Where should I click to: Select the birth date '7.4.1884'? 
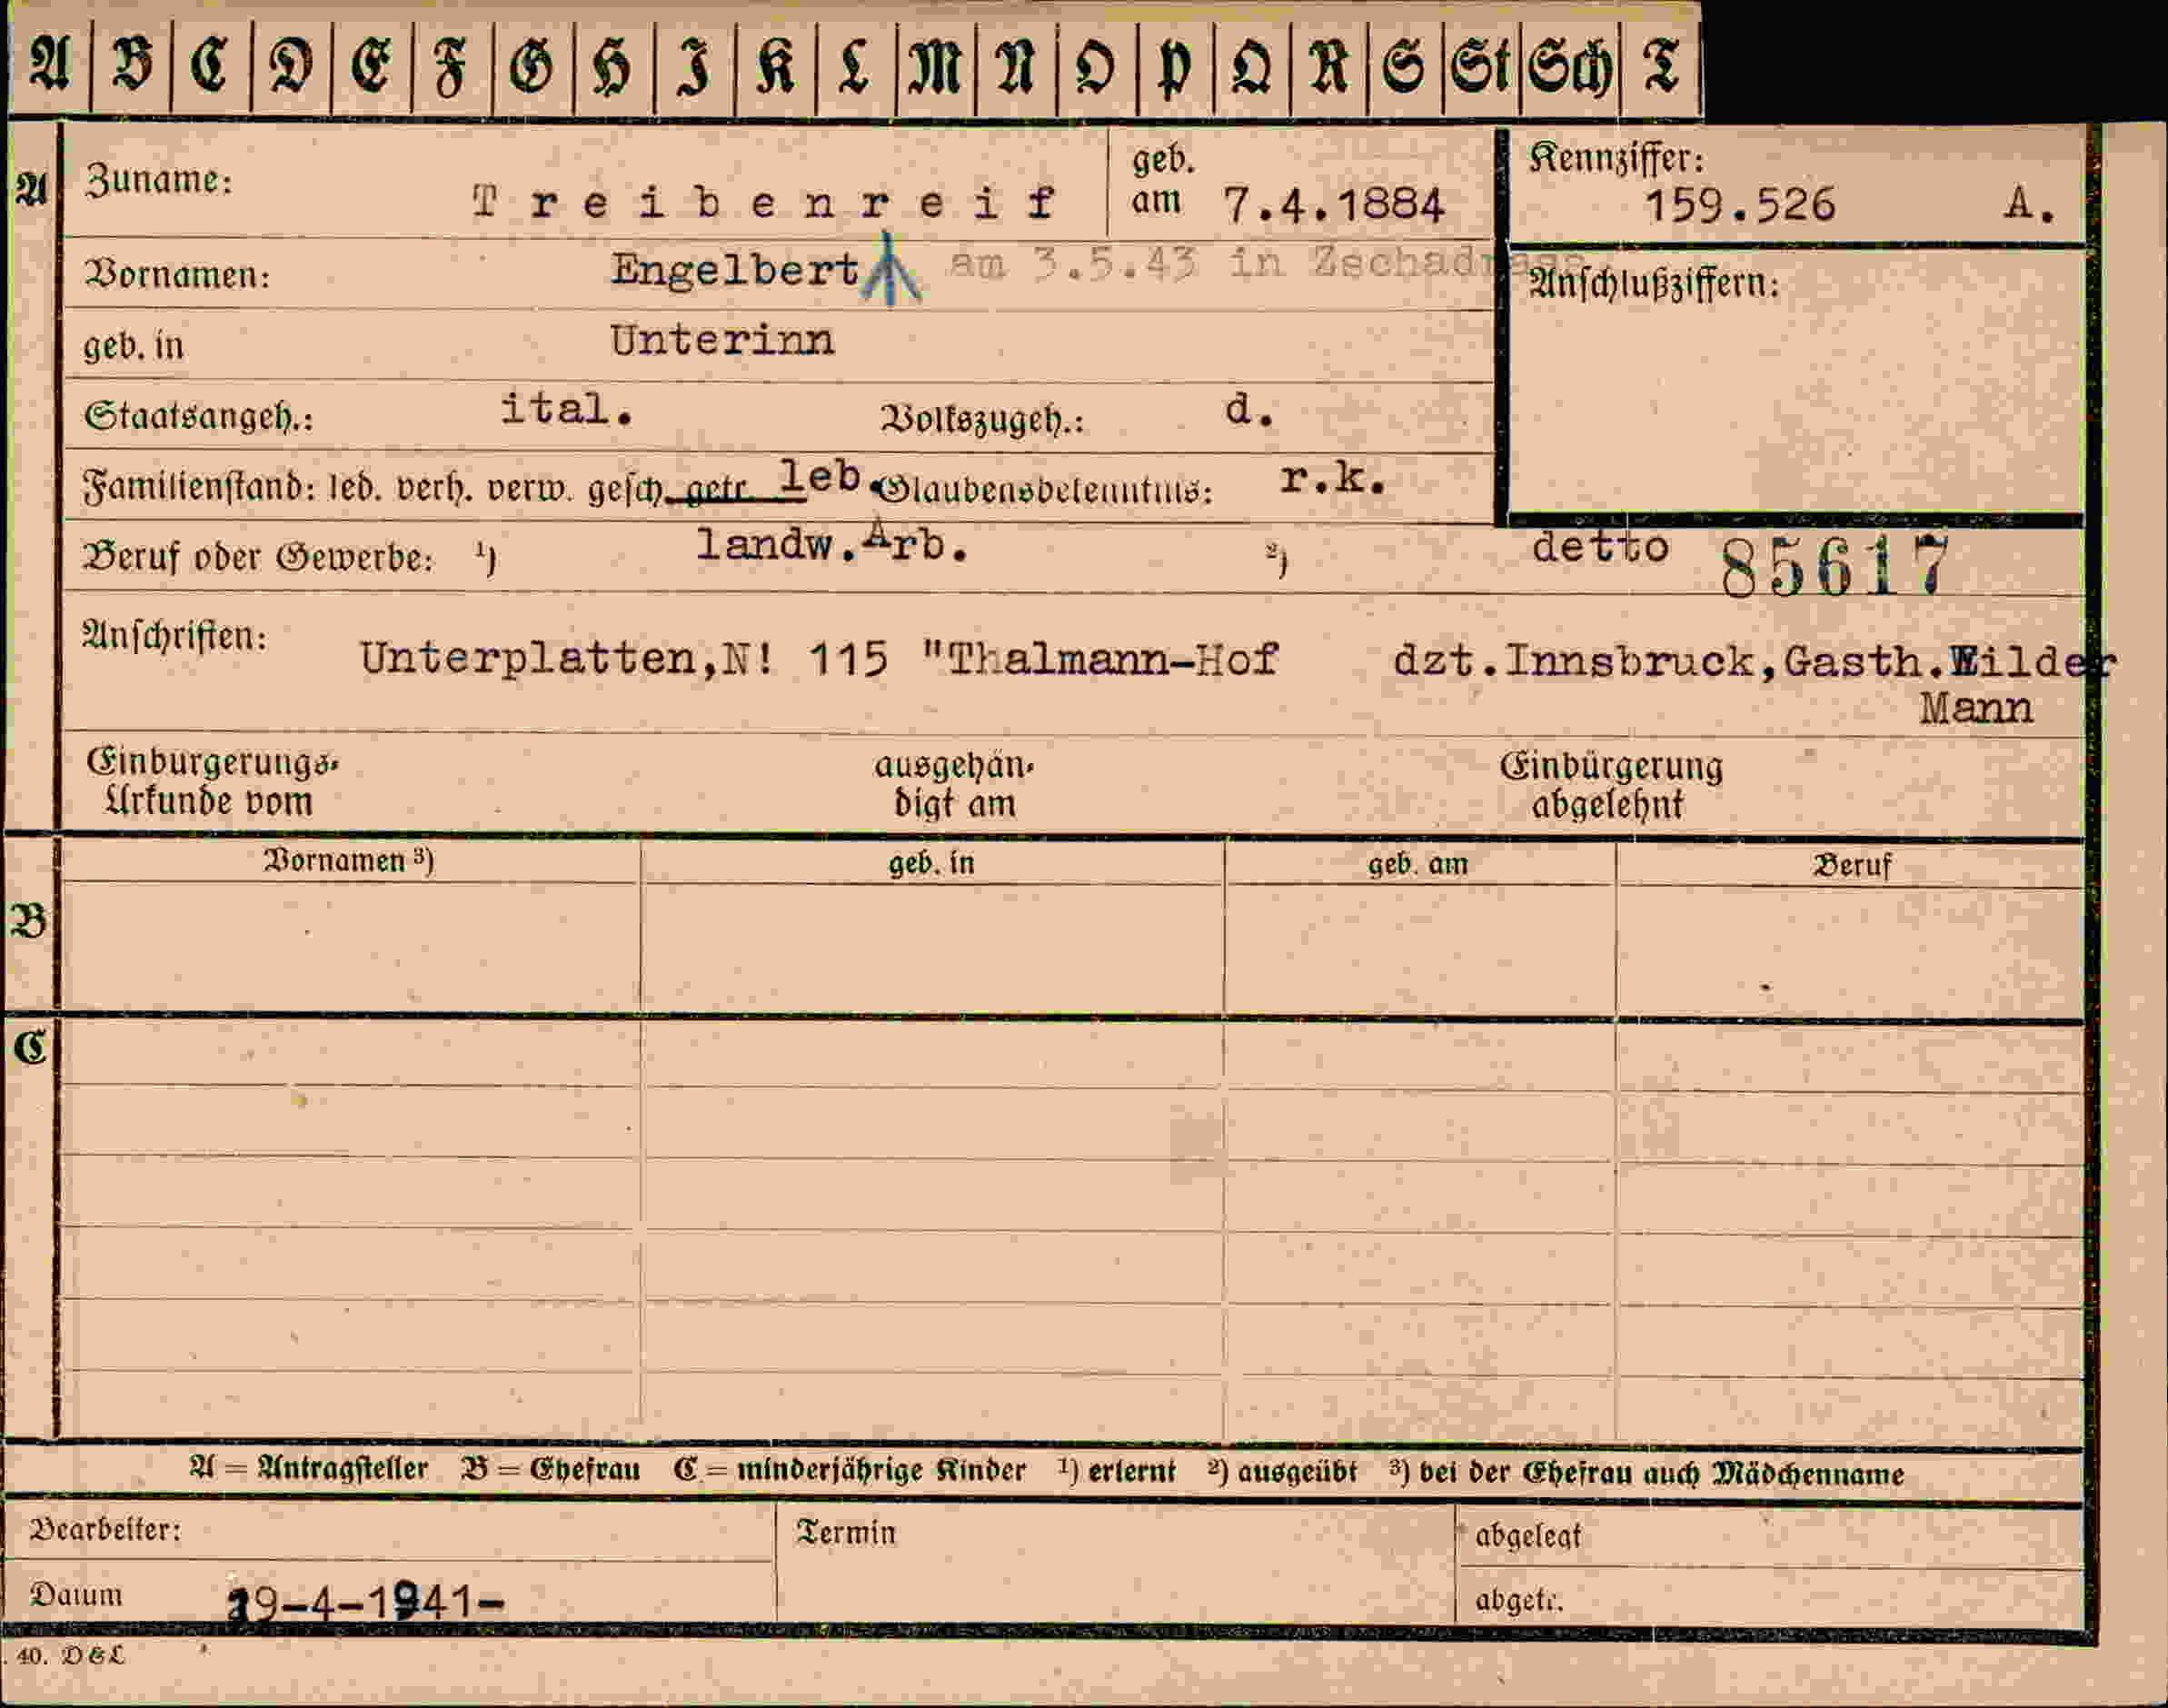pyautogui.click(x=1334, y=206)
